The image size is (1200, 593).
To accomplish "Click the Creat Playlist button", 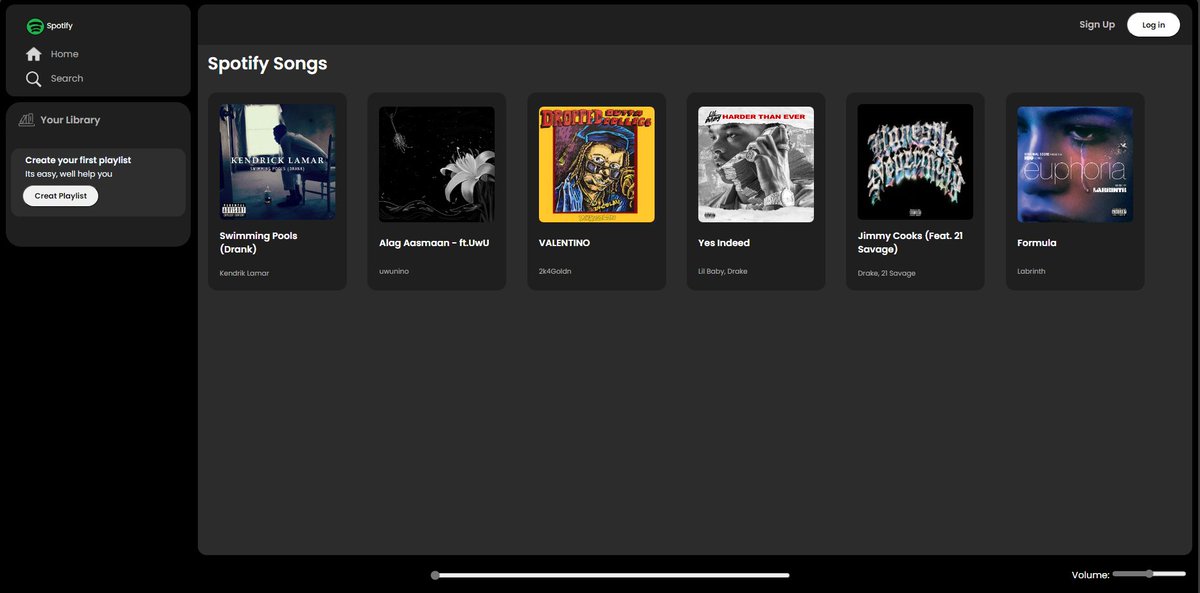I will click(x=60, y=196).
